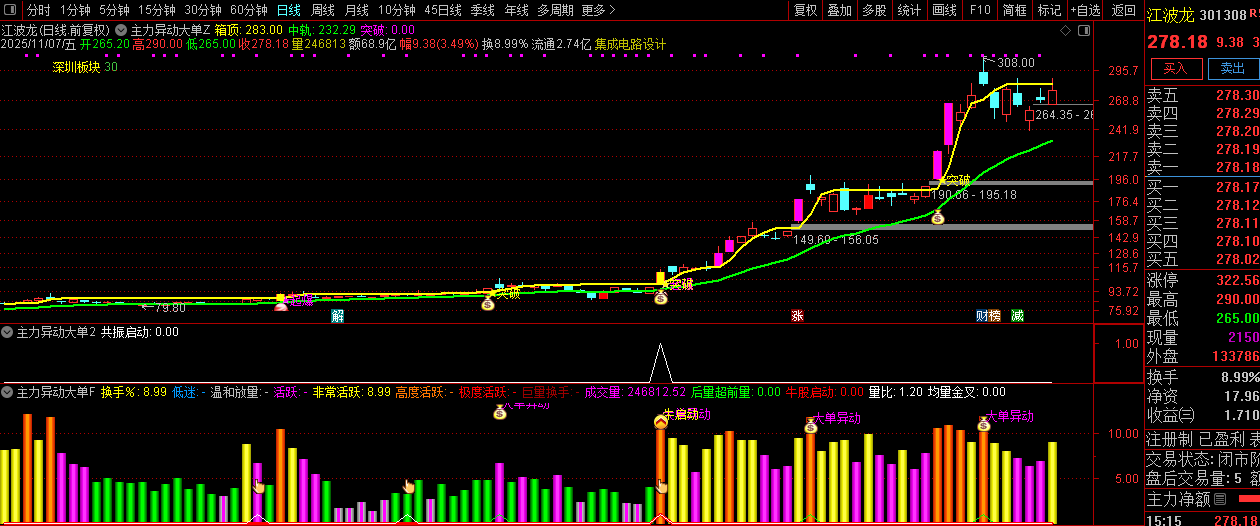The image size is (1260, 526).
Task: Click the 卖五 price 278.30
Action: click(x=1237, y=95)
